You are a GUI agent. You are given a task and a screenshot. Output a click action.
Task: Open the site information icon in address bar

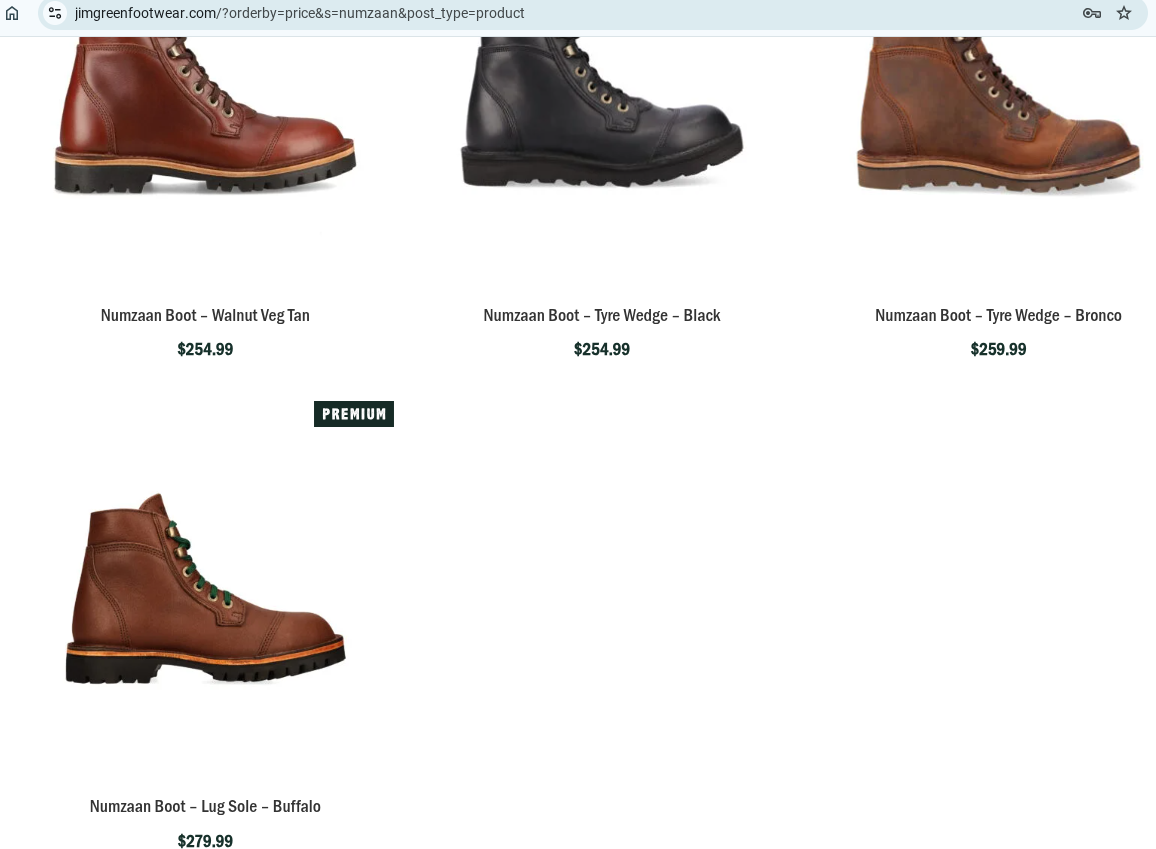[x=55, y=13]
